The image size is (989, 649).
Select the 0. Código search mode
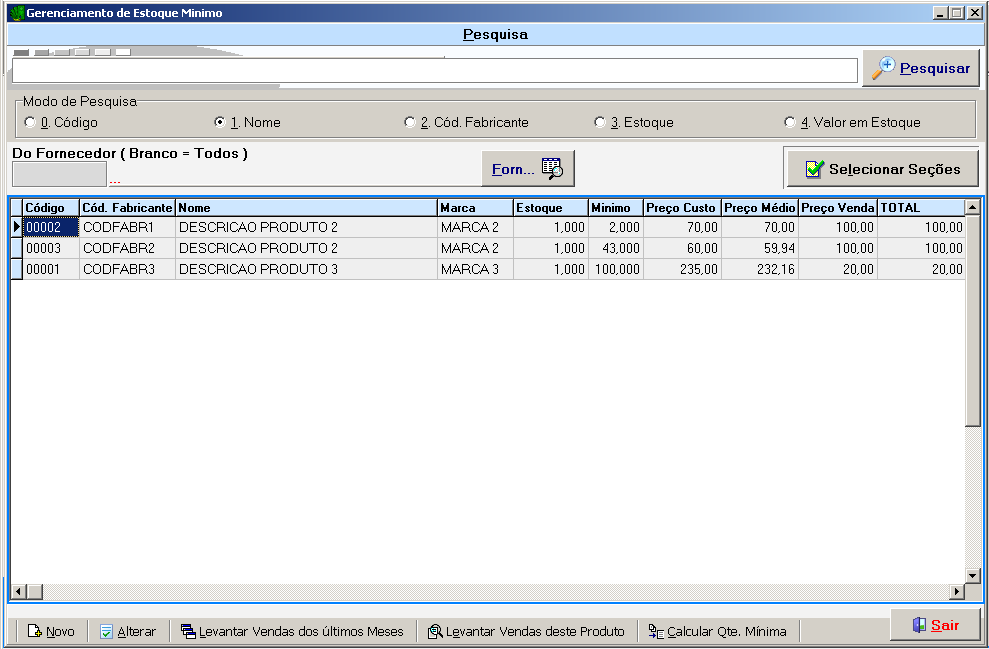pyautogui.click(x=30, y=122)
